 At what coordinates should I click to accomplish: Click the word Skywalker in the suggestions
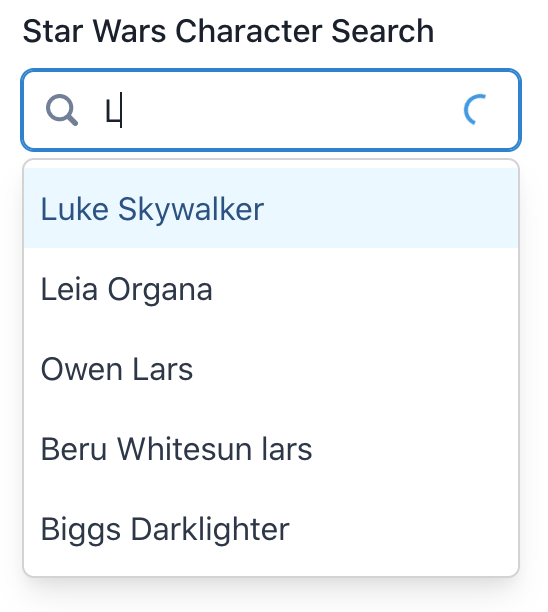tap(191, 210)
